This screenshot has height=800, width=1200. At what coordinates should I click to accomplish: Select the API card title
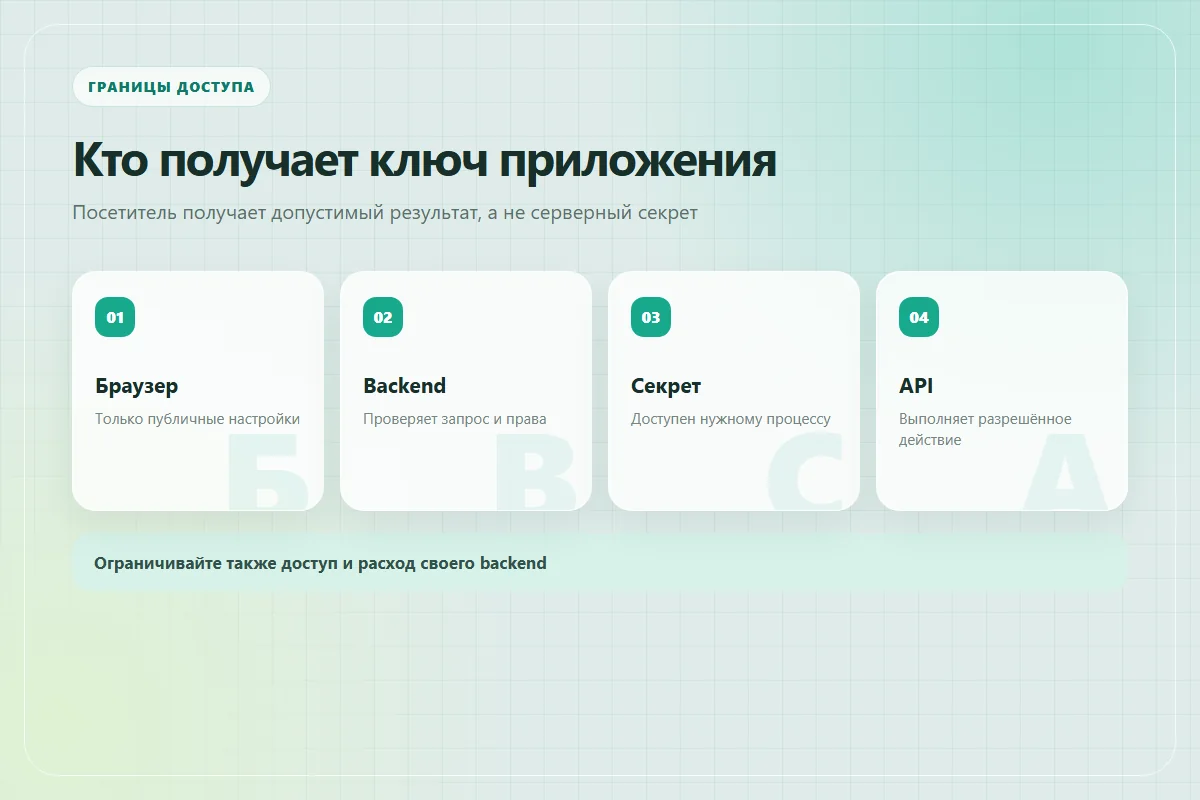point(916,386)
